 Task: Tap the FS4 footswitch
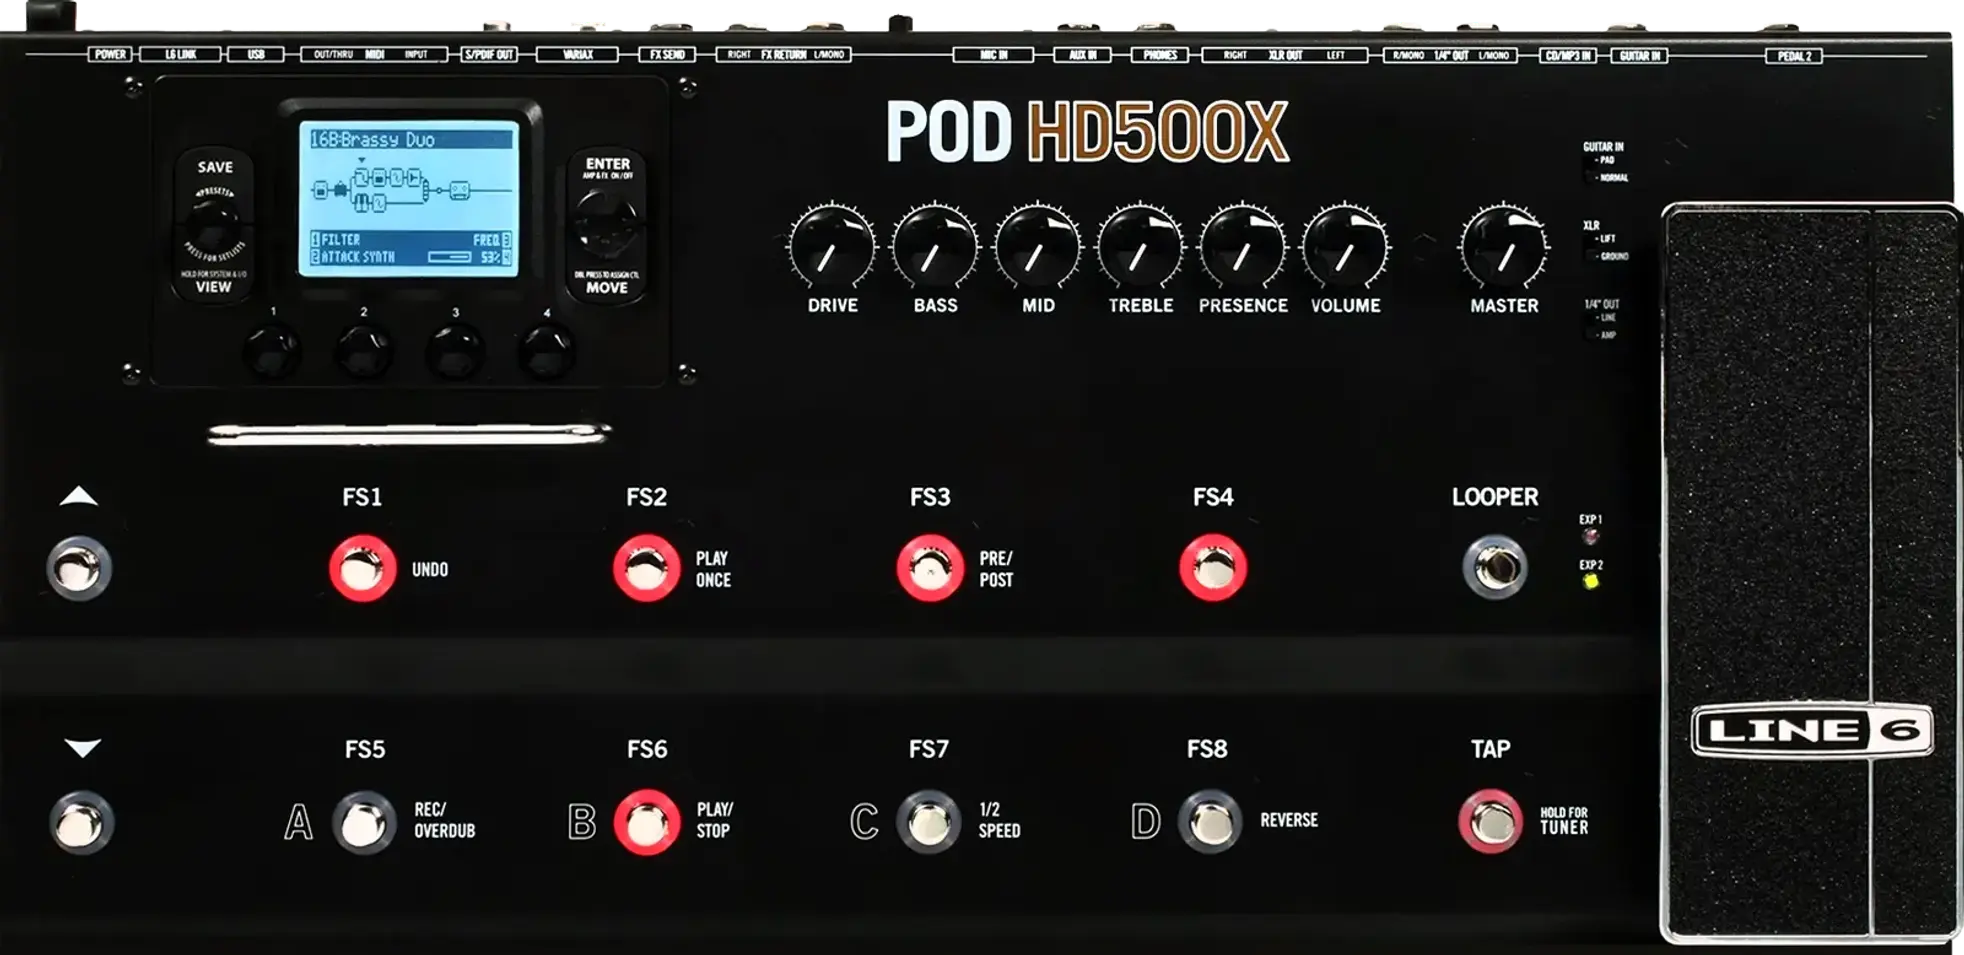click(x=1213, y=568)
